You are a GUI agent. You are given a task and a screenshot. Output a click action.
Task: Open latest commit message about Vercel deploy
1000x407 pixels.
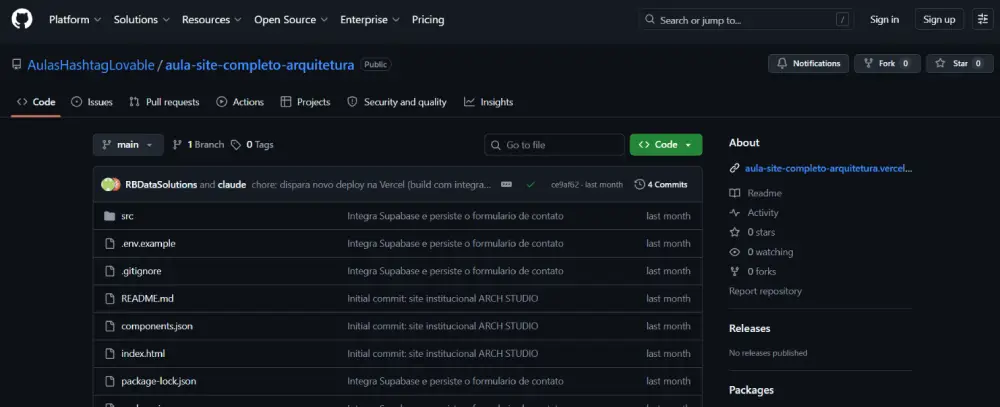372,184
